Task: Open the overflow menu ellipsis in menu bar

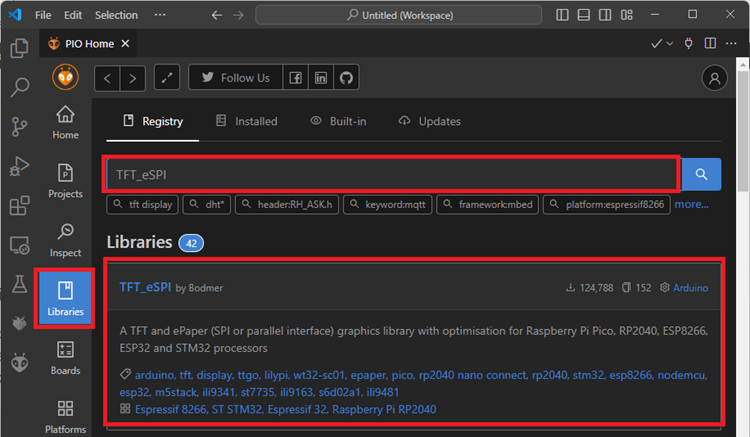Action: pos(160,15)
